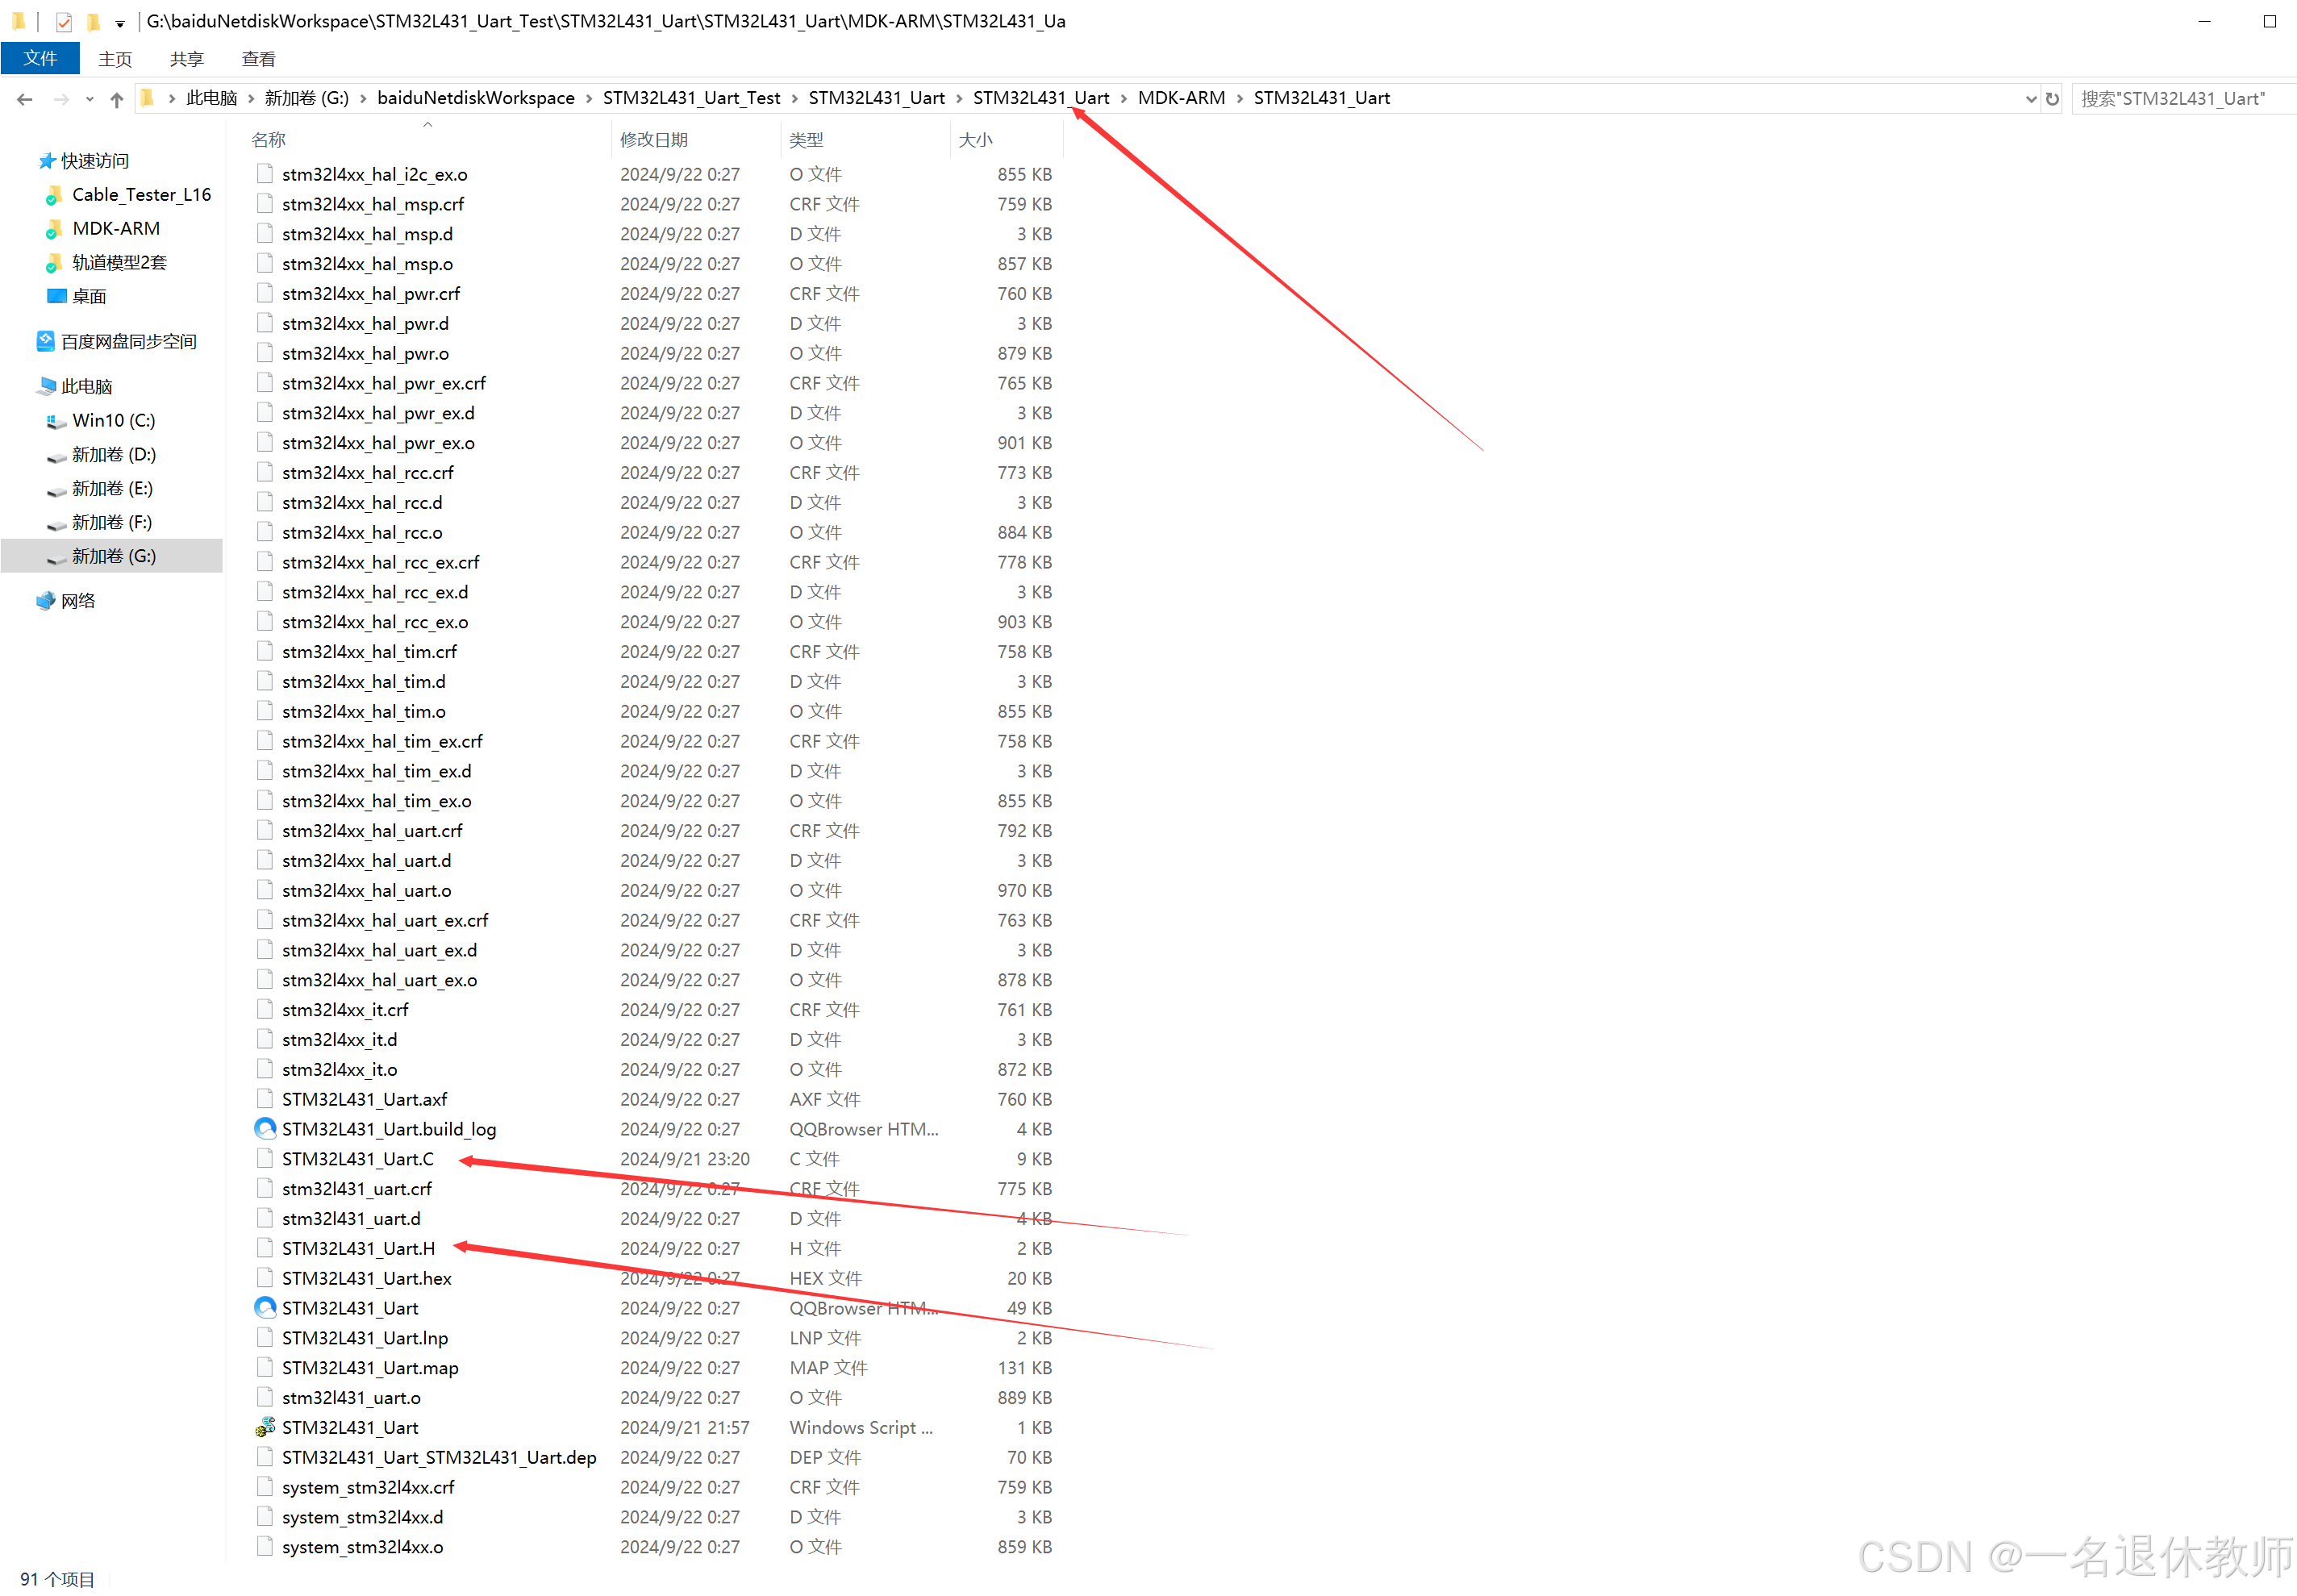The width and height of the screenshot is (2297, 1596).
Task: Open Baidu Netdisk sync space in sidebar
Action: pyautogui.click(x=127, y=341)
